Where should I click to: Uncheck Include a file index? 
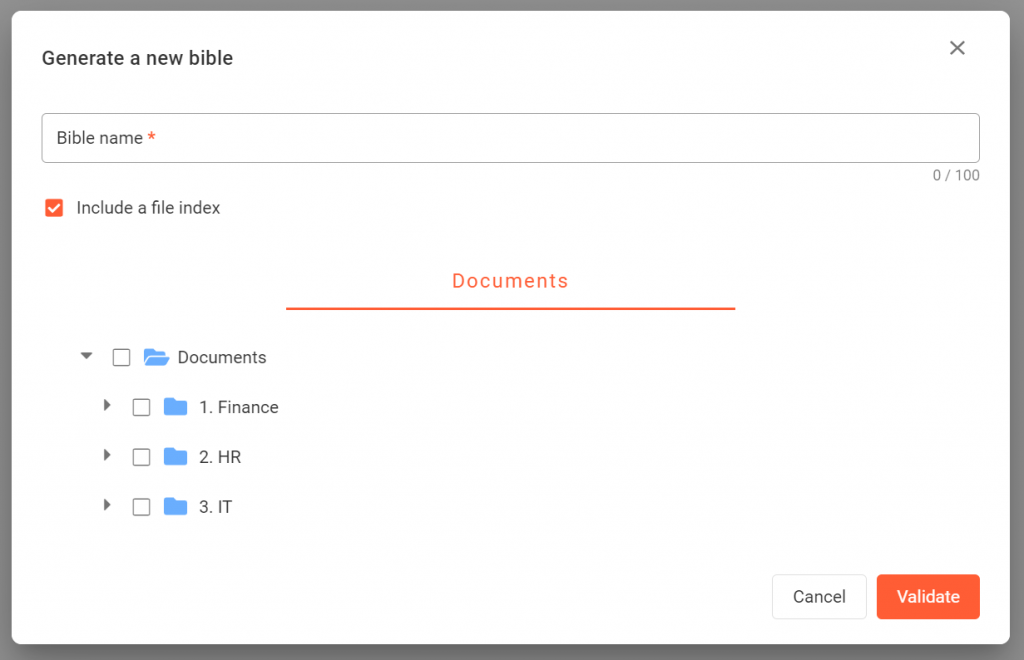(55, 208)
